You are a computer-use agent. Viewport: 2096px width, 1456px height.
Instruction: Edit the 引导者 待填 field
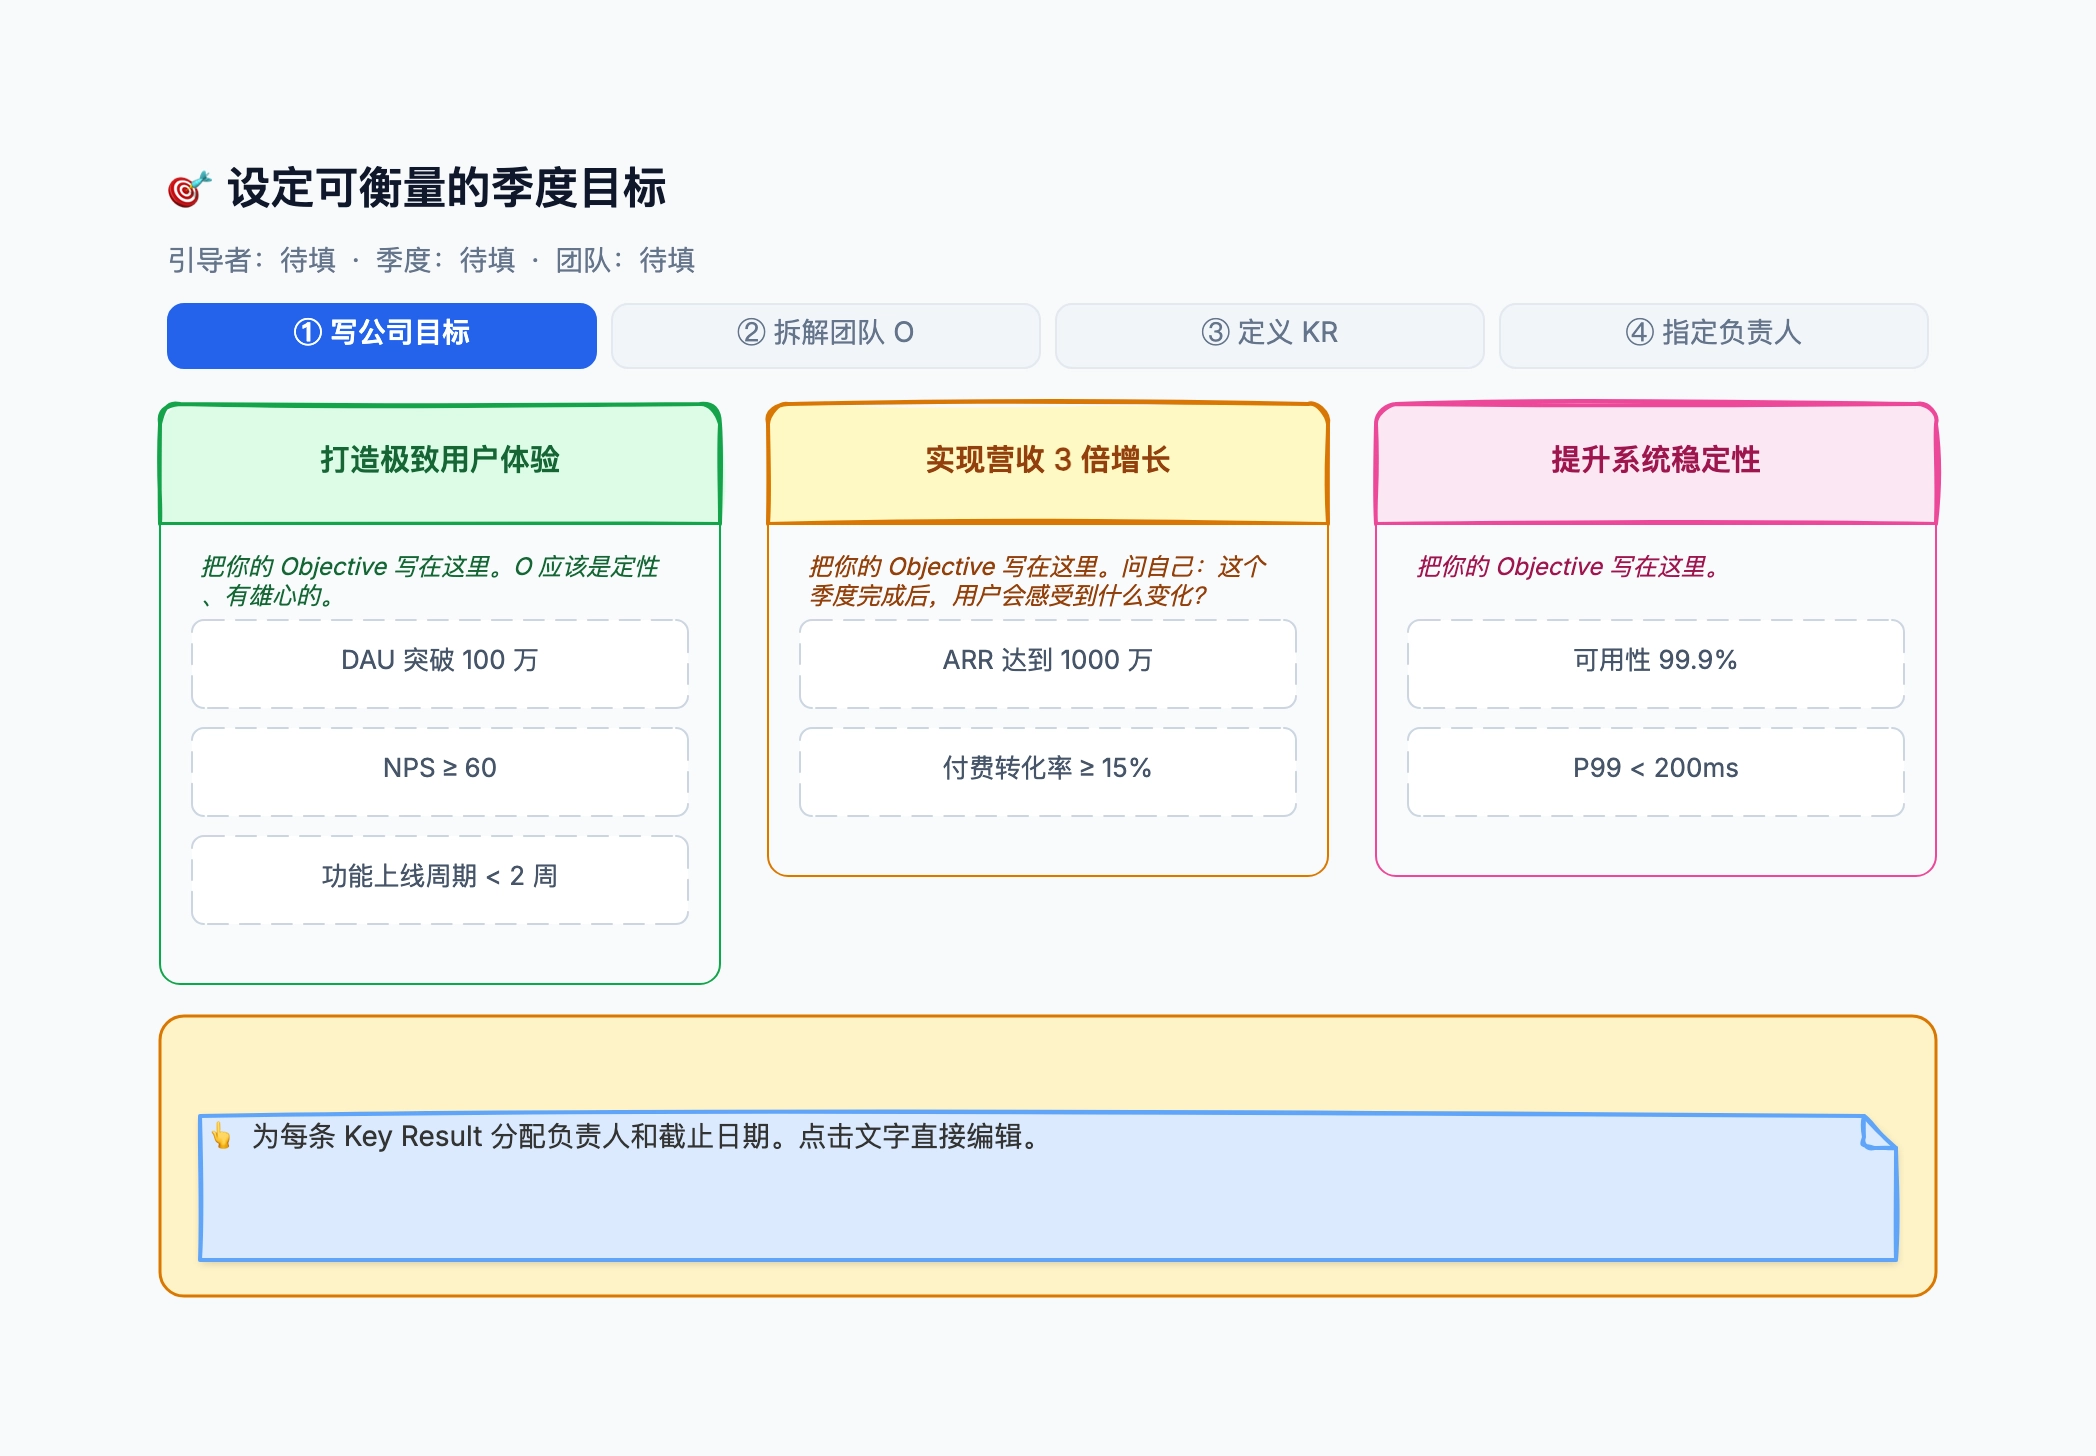tap(252, 260)
